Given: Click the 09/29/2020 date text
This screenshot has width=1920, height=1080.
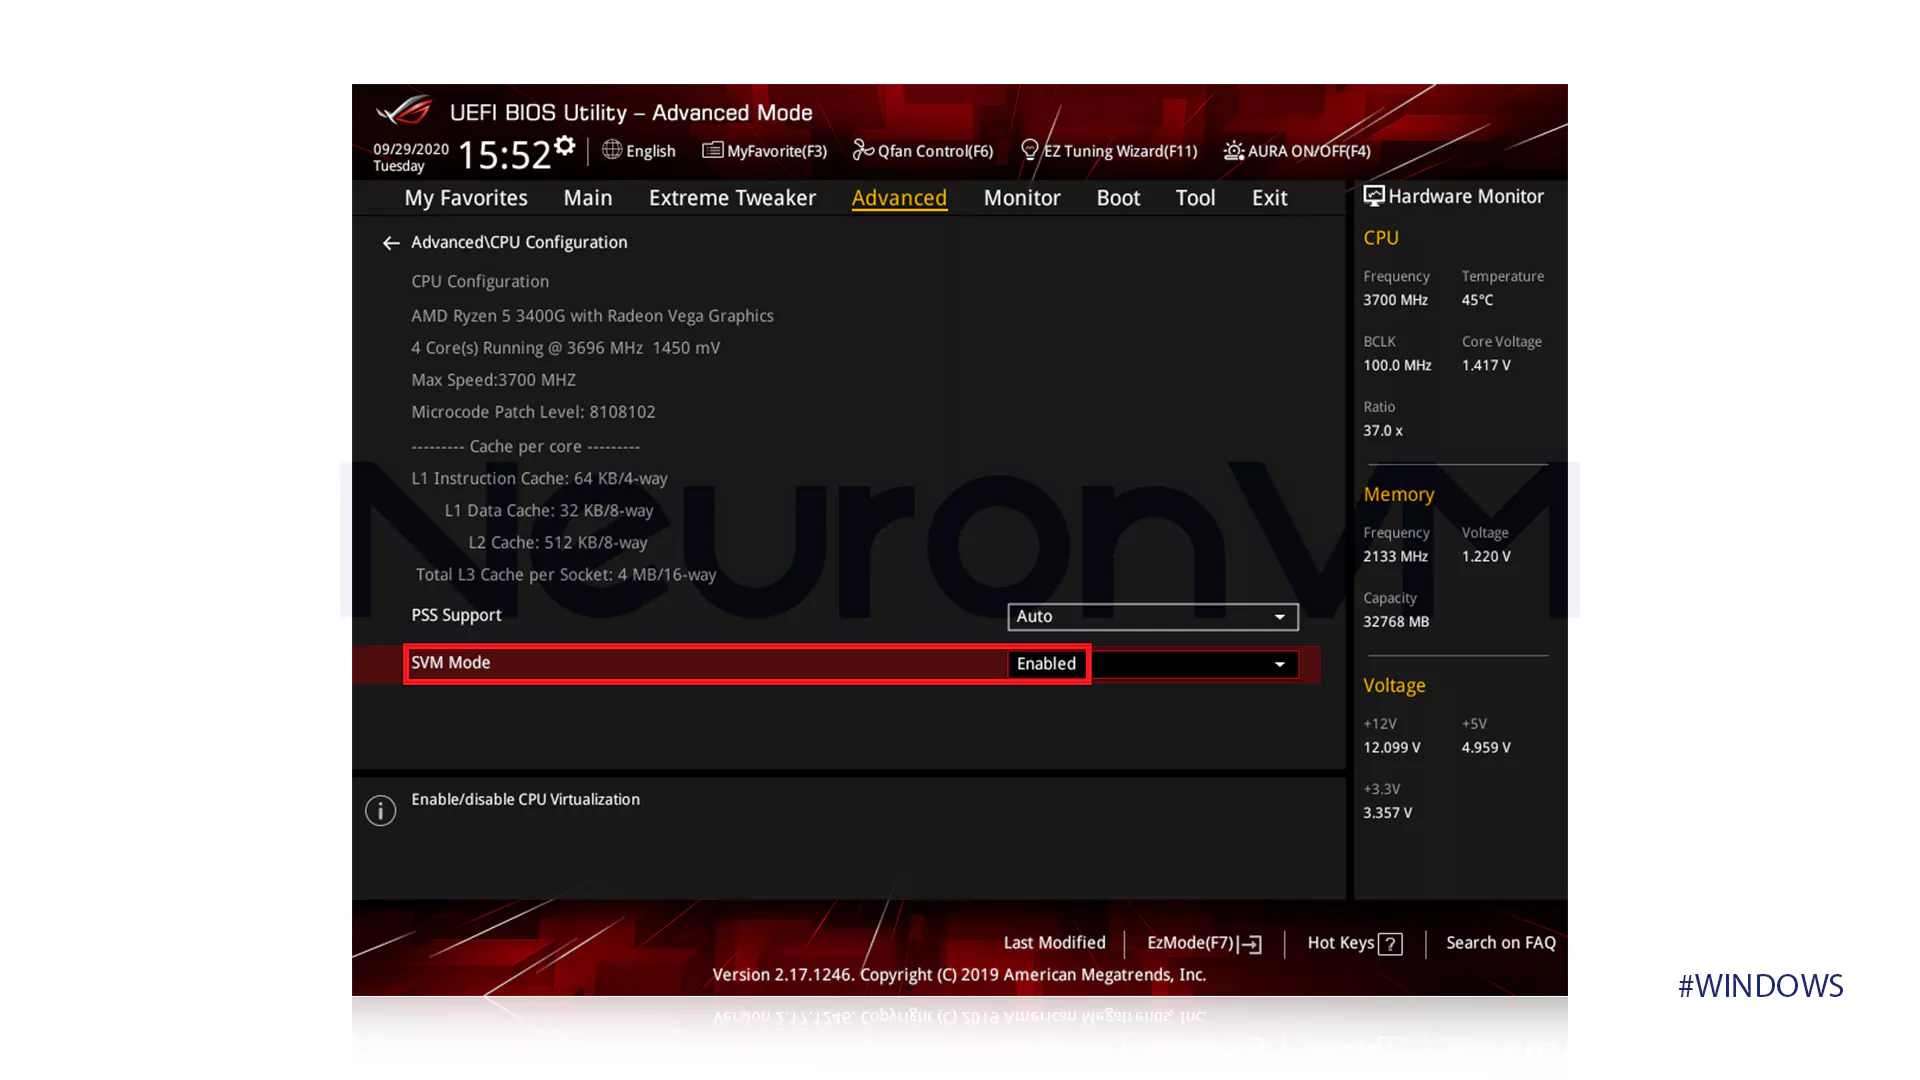Looking at the screenshot, I should (x=411, y=149).
